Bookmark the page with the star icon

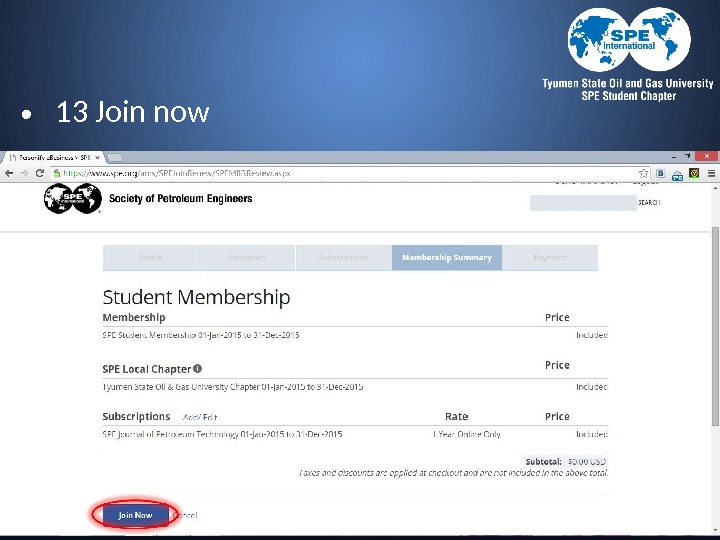tap(643, 174)
